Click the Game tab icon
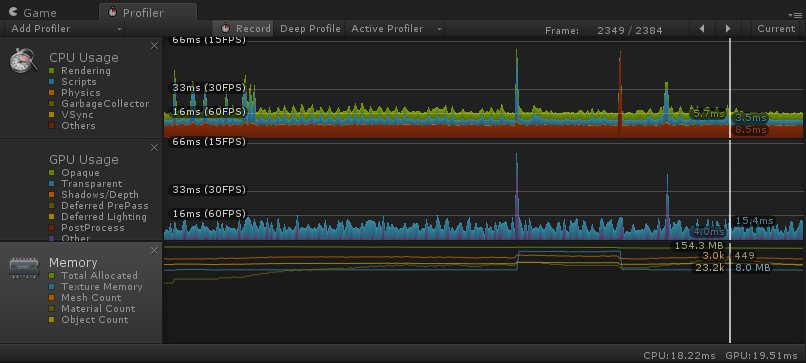 (13, 12)
